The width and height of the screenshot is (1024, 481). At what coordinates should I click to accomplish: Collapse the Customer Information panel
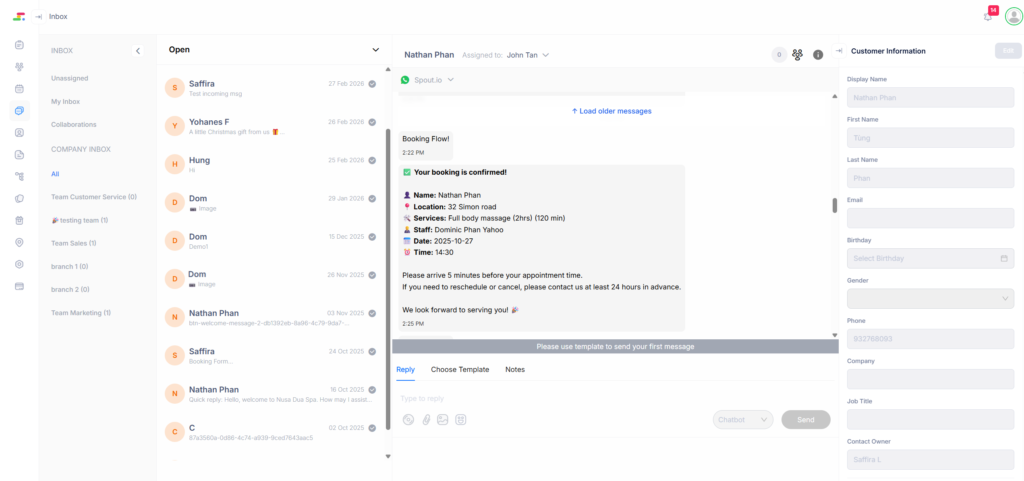pyautogui.click(x=839, y=51)
